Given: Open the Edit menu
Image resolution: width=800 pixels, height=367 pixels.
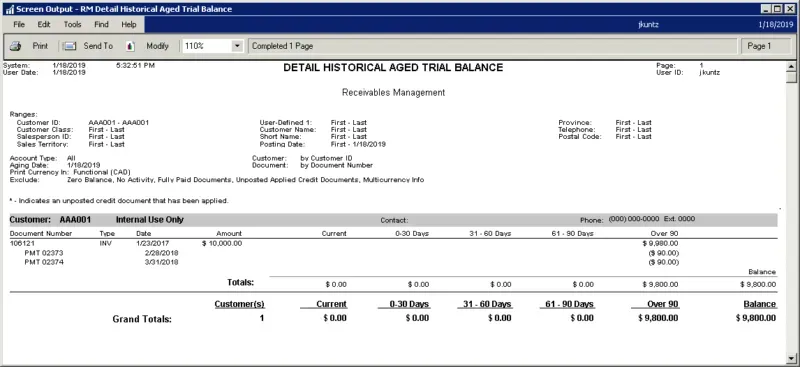Looking at the screenshot, I should [x=44, y=25].
